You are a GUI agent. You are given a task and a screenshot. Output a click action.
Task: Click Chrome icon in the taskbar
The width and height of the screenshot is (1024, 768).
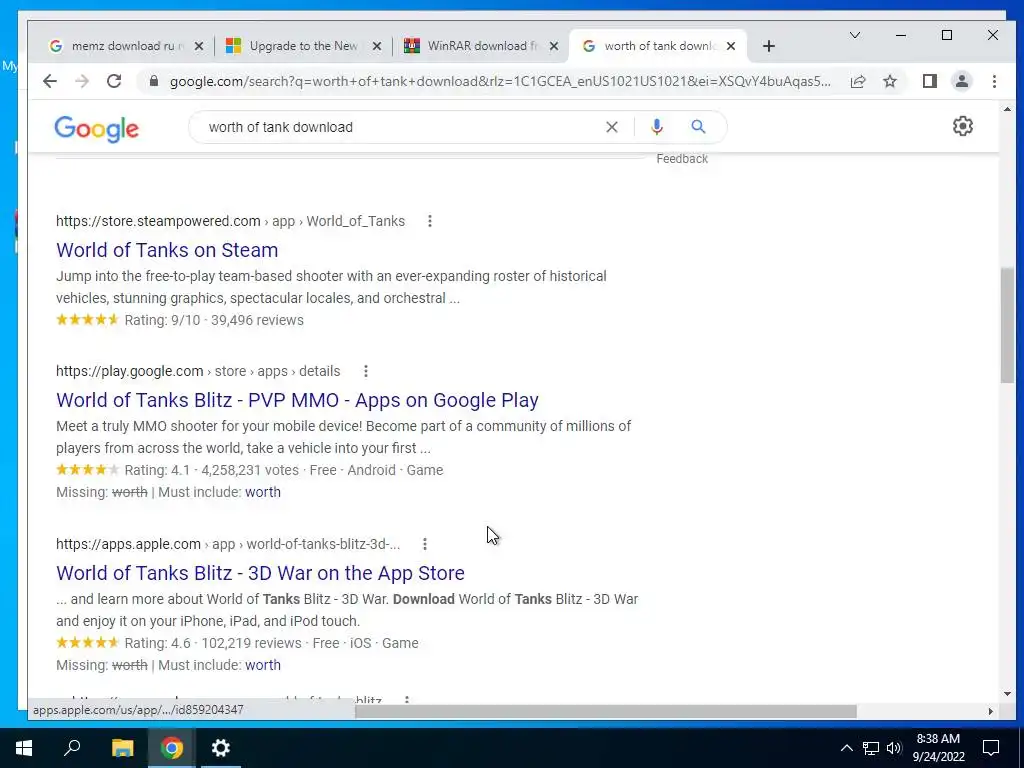pos(171,748)
